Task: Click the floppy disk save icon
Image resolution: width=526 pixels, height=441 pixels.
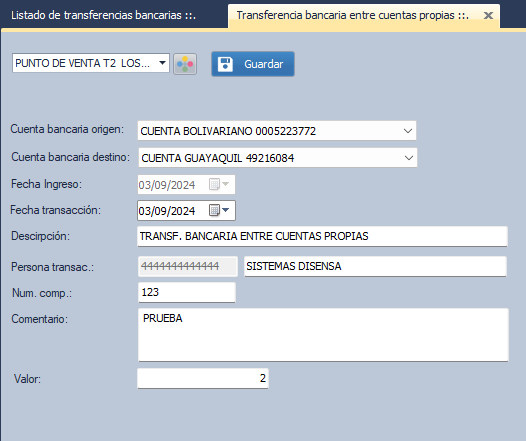Action: (225, 64)
